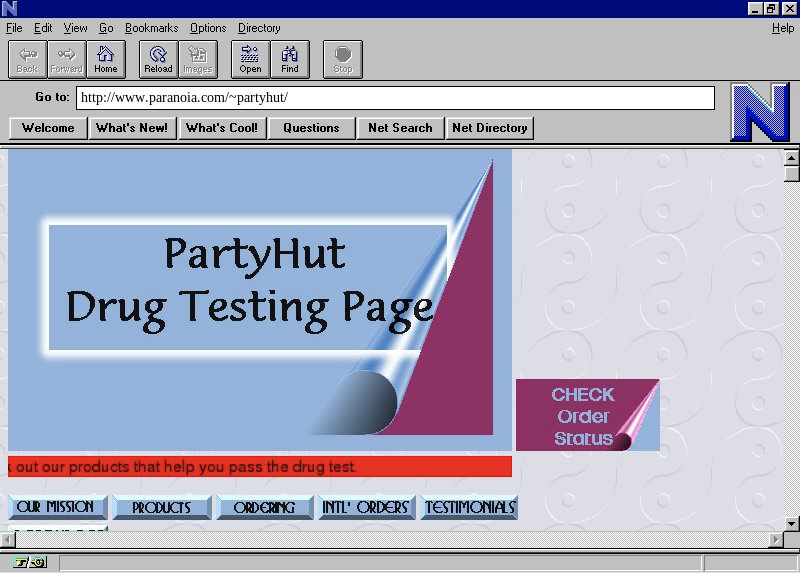Open a location with Open icon
800x573 pixels.
coord(250,59)
